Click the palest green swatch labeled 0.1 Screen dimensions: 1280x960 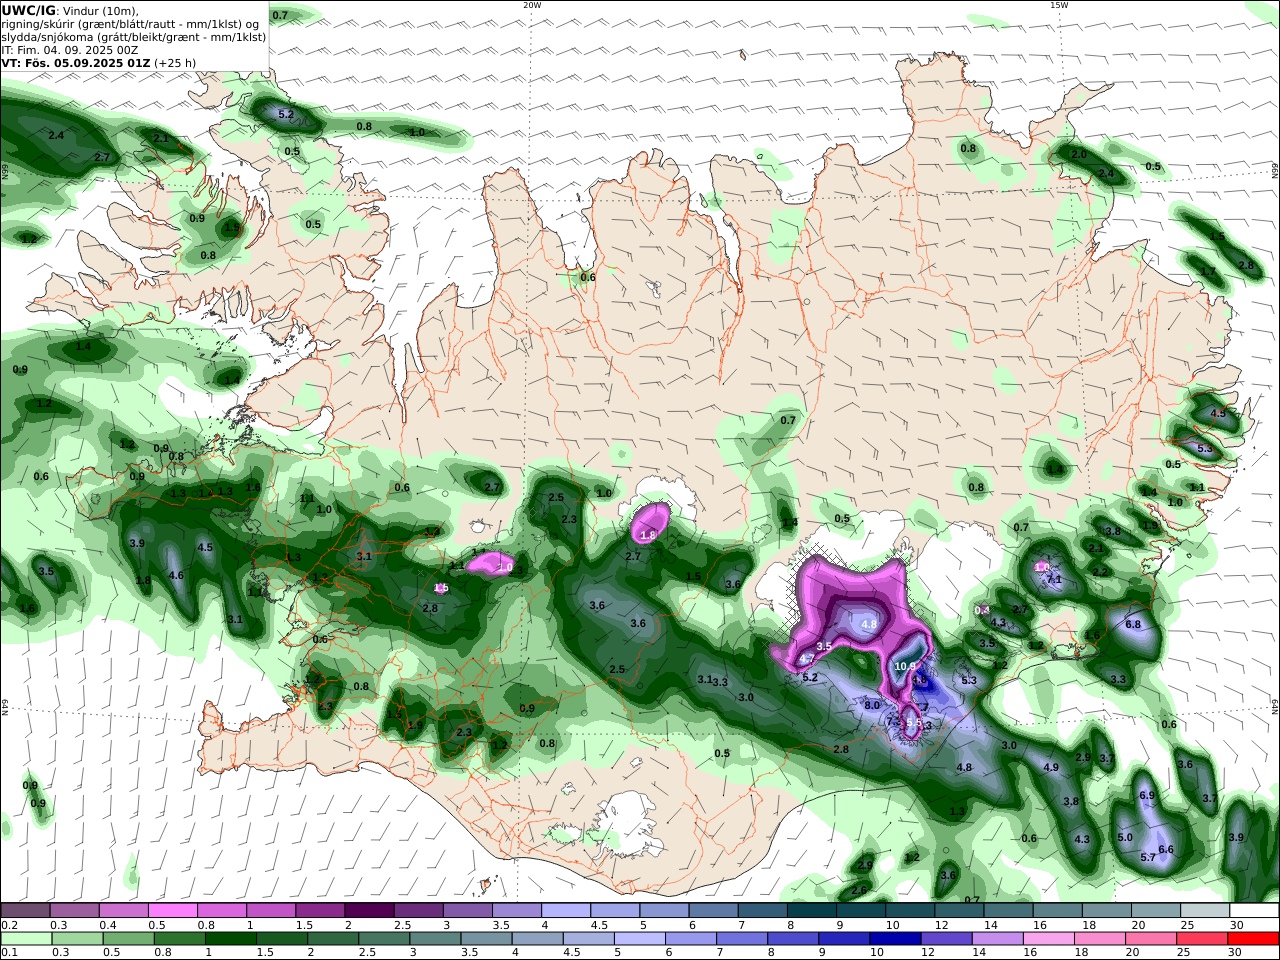pyautogui.click(x=25, y=939)
